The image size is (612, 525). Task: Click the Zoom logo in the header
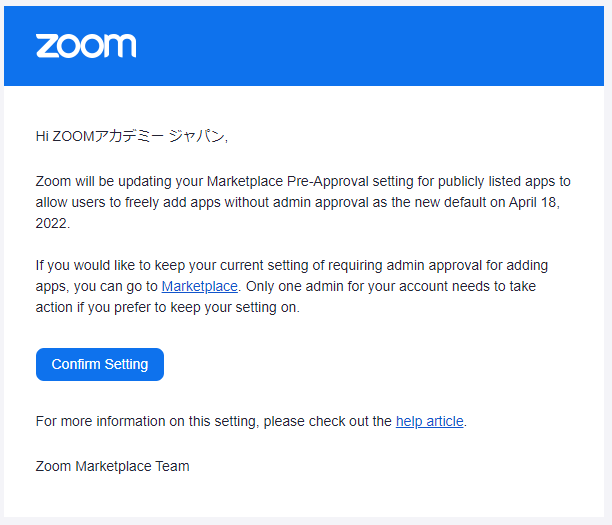tap(86, 46)
